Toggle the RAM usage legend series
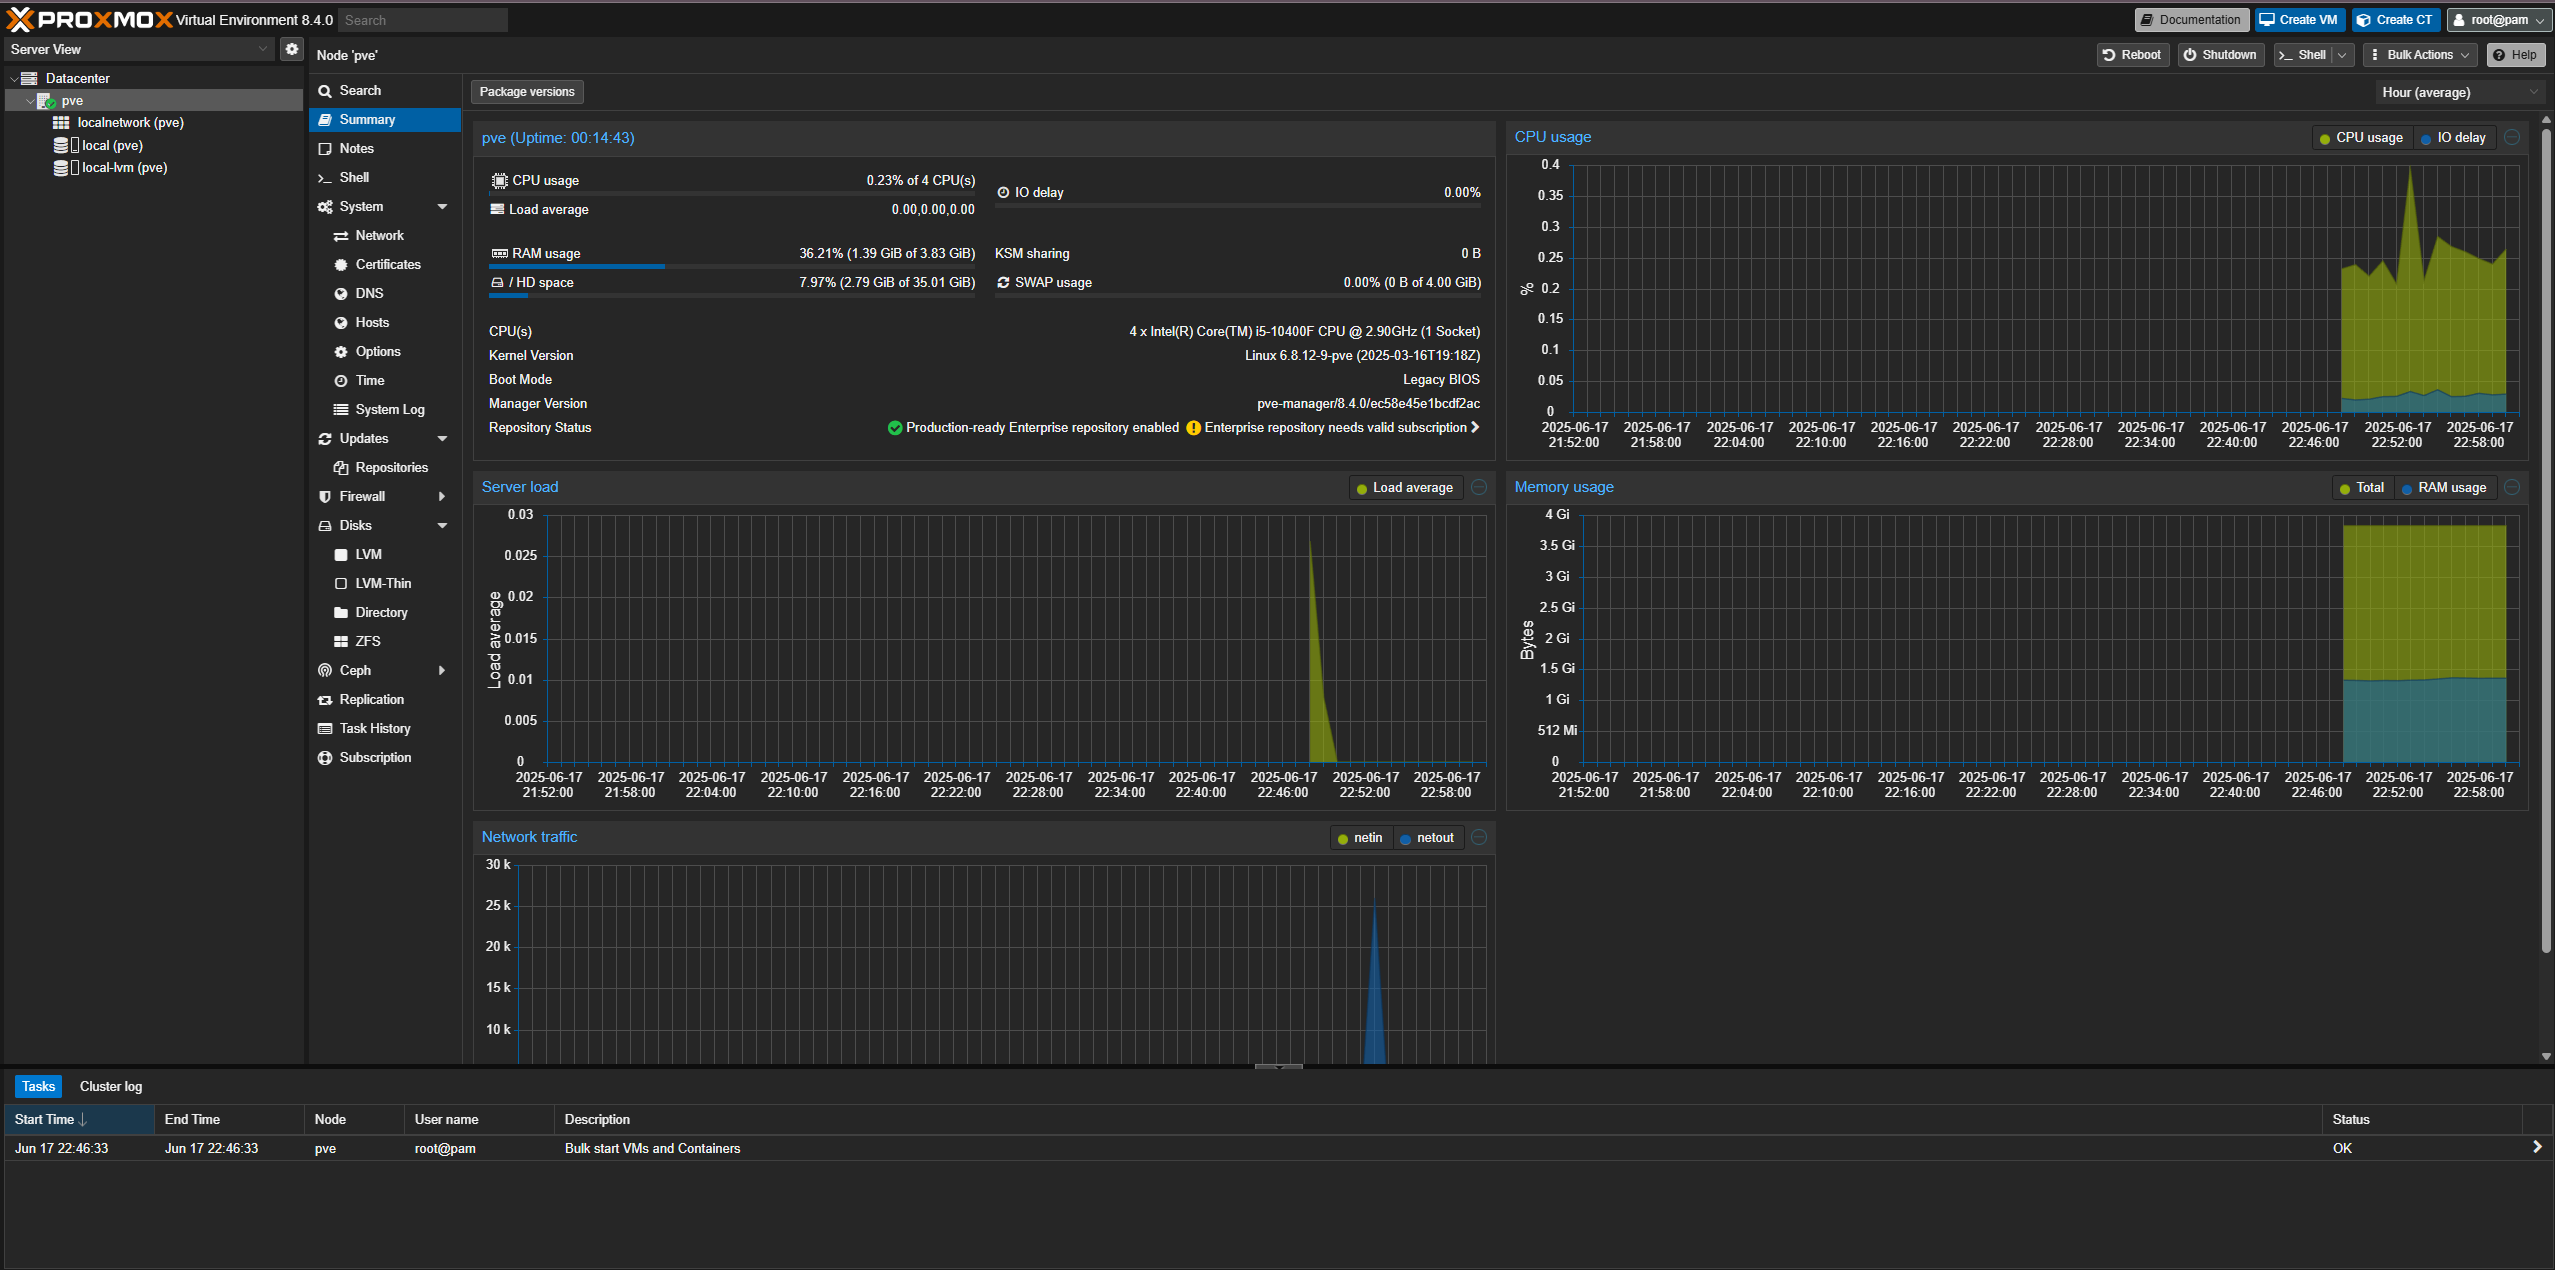Image resolution: width=2555 pixels, height=1270 pixels. tap(2444, 488)
